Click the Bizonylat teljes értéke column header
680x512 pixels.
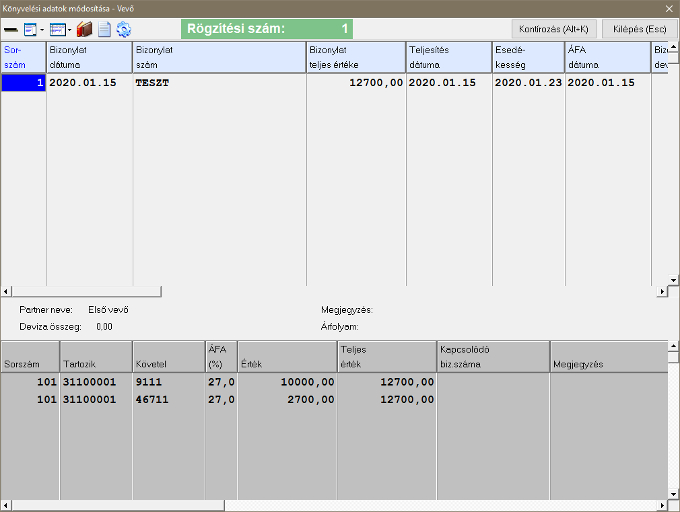(x=355, y=57)
